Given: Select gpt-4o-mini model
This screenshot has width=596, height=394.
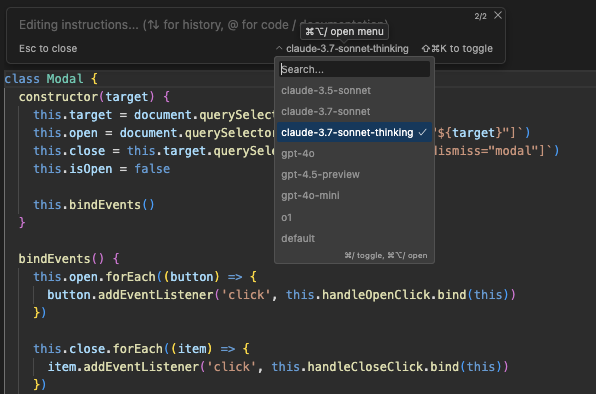Looking at the screenshot, I should (354, 195).
